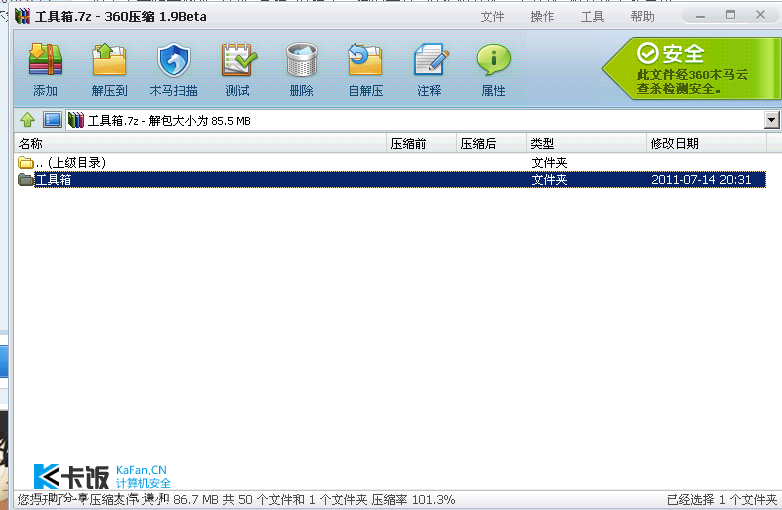This screenshot has height=510, width=782.
Task: Select the 工具箱 folder name
Action: pyautogui.click(x=53, y=179)
